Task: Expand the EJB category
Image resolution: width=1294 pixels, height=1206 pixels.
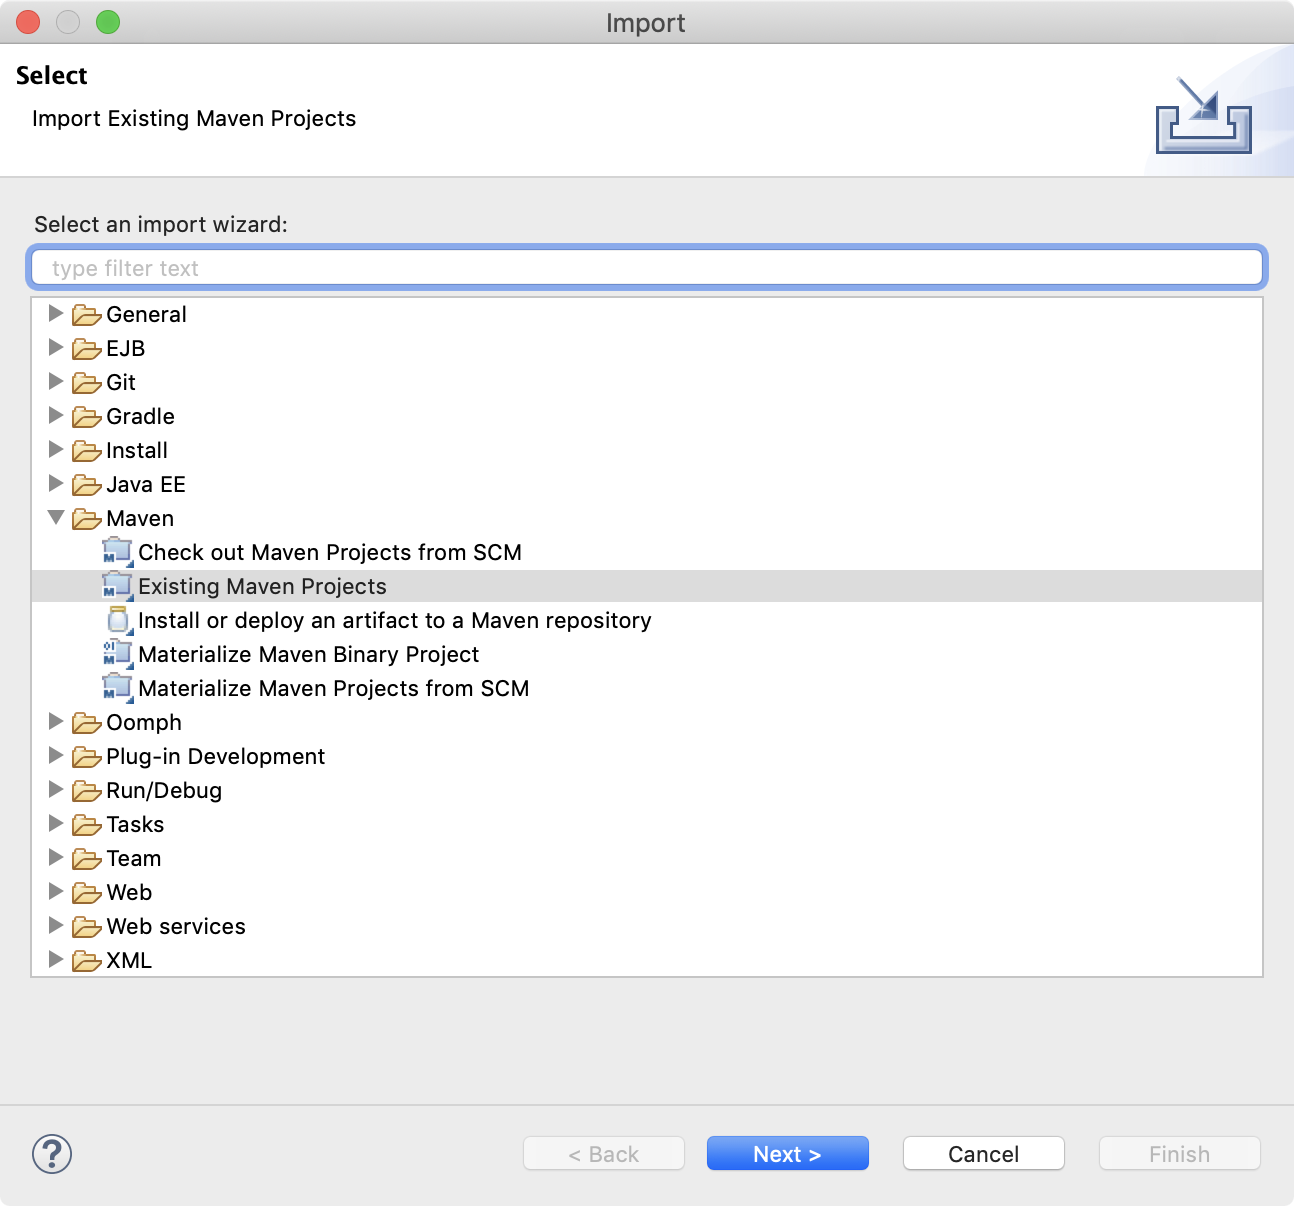Action: coord(56,348)
